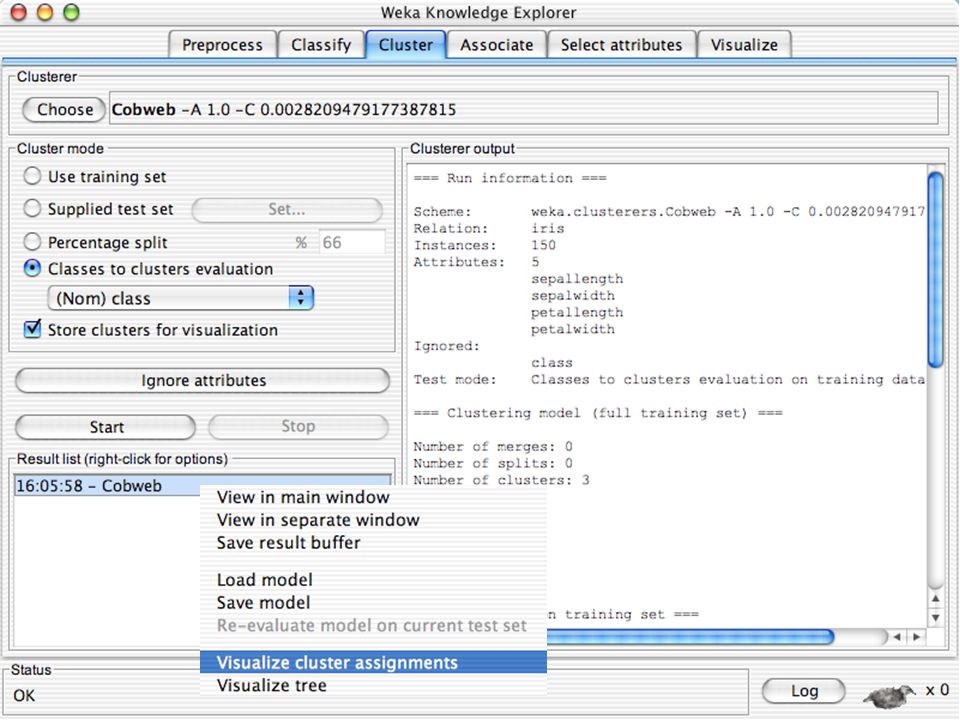Click the Cobweb clusterer options field
Image resolution: width=960 pixels, height=720 pixels.
point(523,109)
